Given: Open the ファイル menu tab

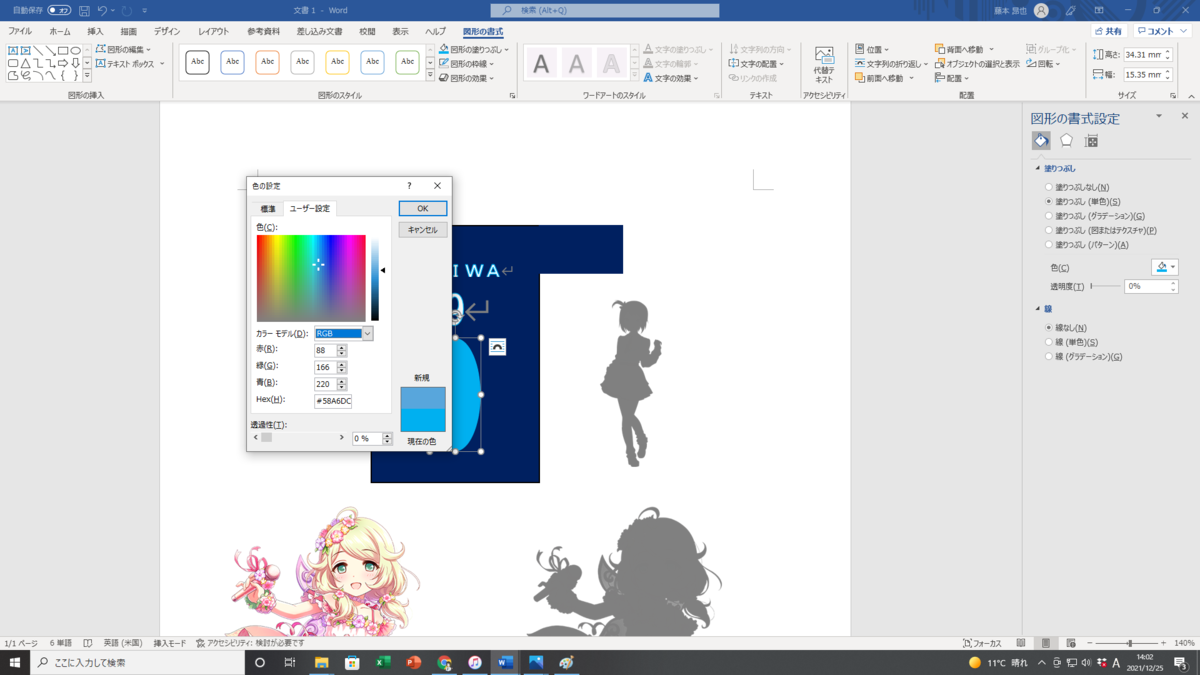Looking at the screenshot, I should click(20, 32).
